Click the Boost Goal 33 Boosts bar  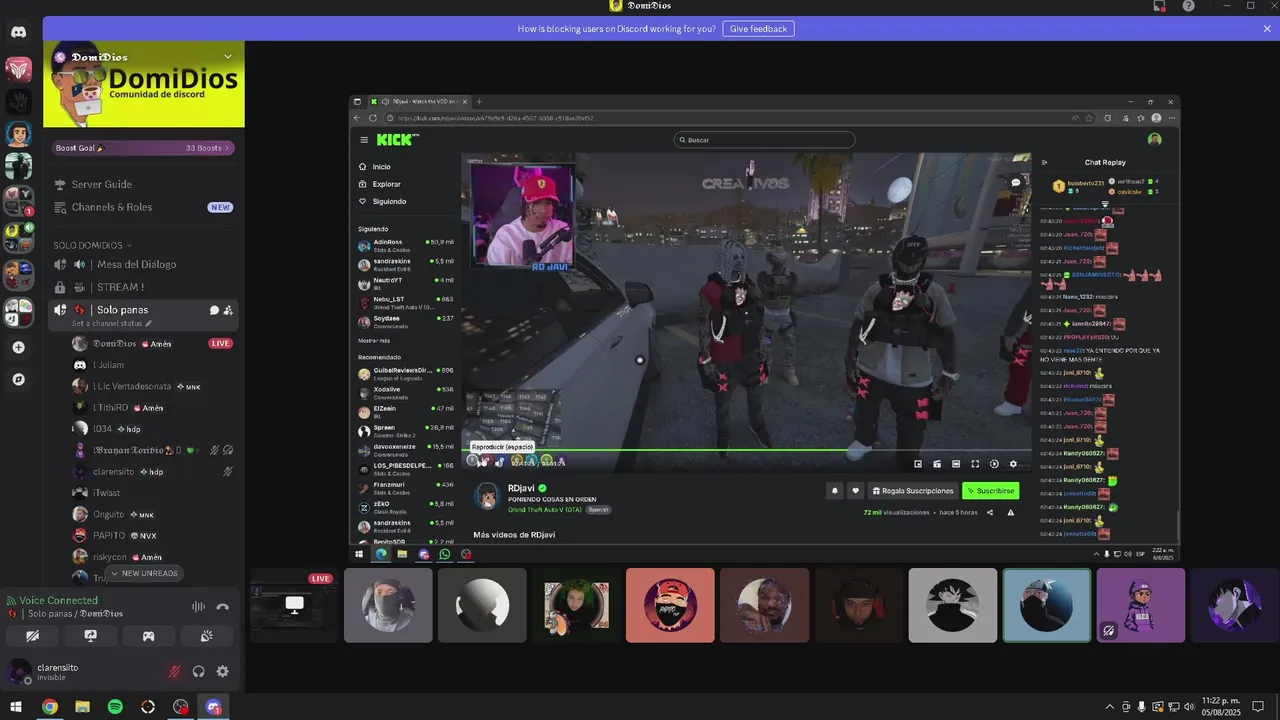pos(143,148)
